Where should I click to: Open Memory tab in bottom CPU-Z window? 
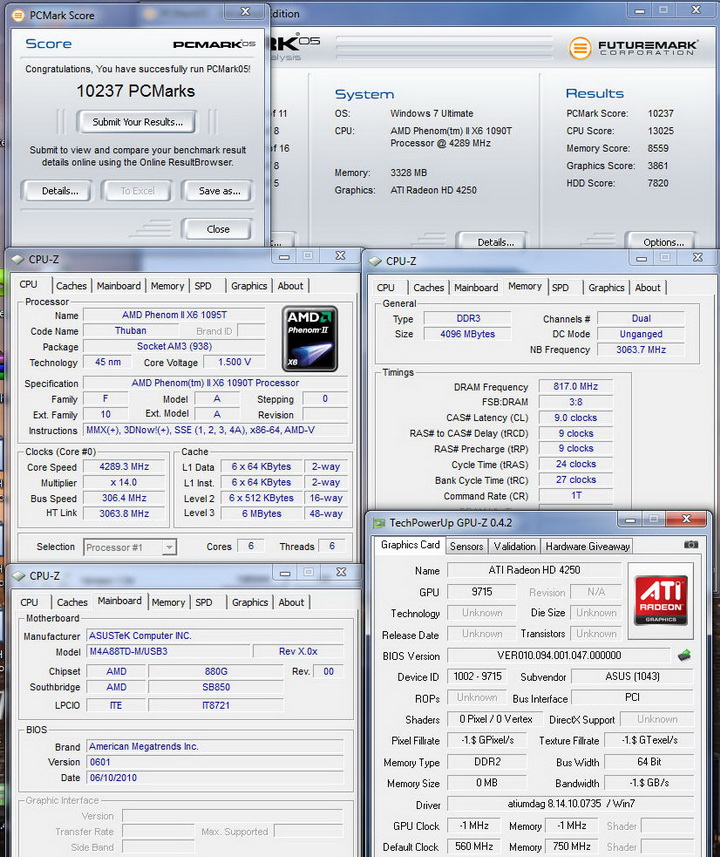[x=168, y=602]
